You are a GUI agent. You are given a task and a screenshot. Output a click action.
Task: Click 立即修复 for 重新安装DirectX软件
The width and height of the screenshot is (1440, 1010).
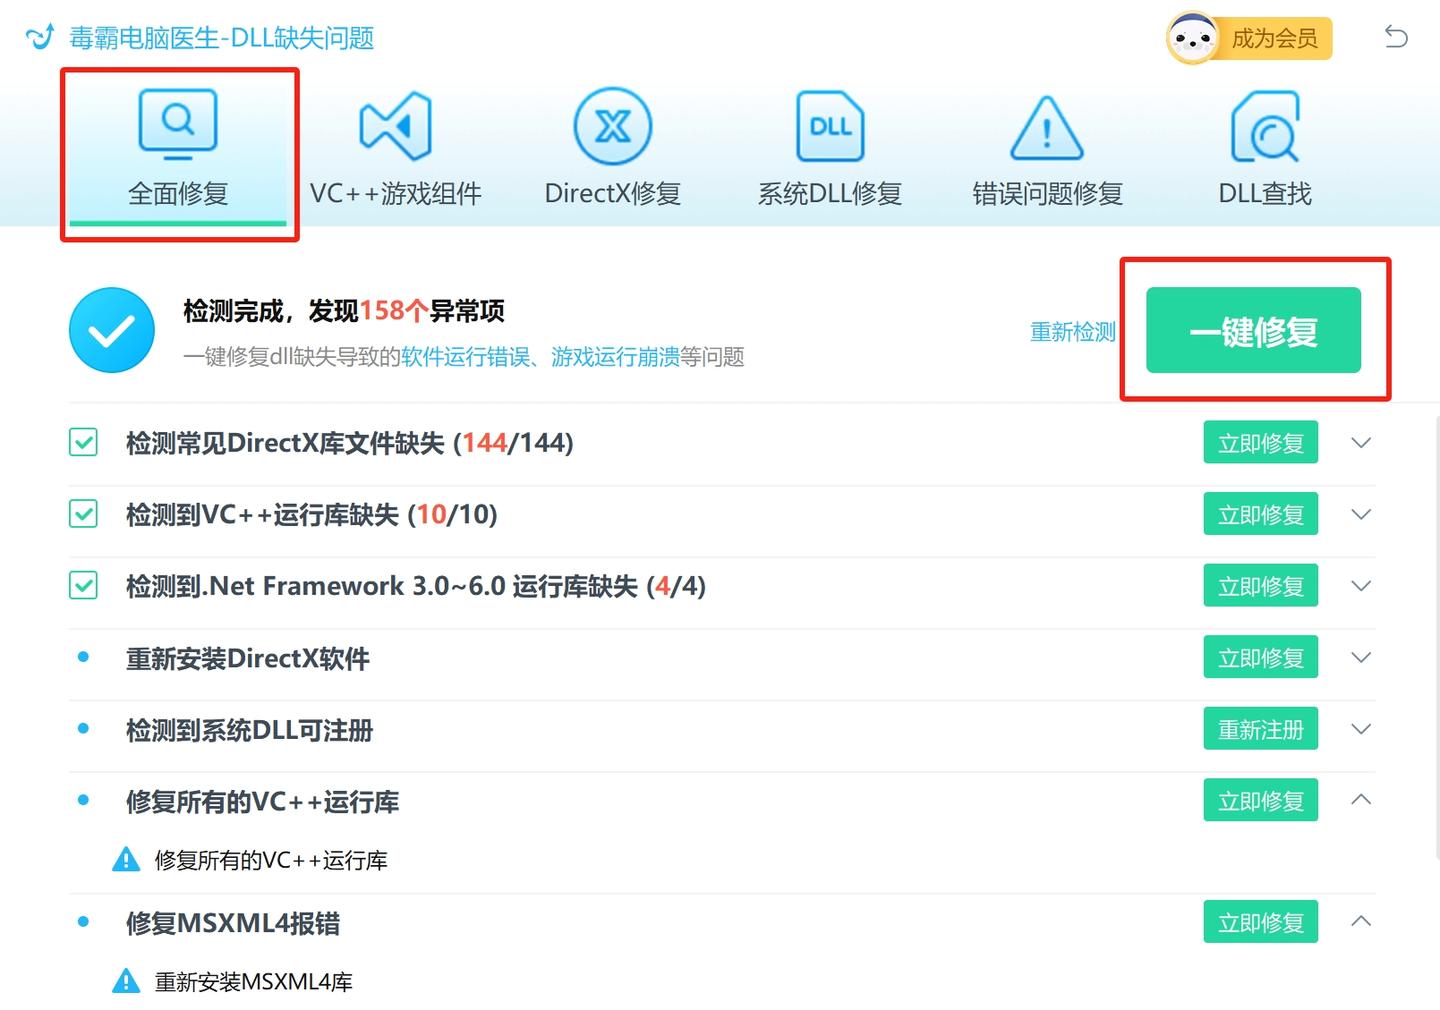[1260, 657]
